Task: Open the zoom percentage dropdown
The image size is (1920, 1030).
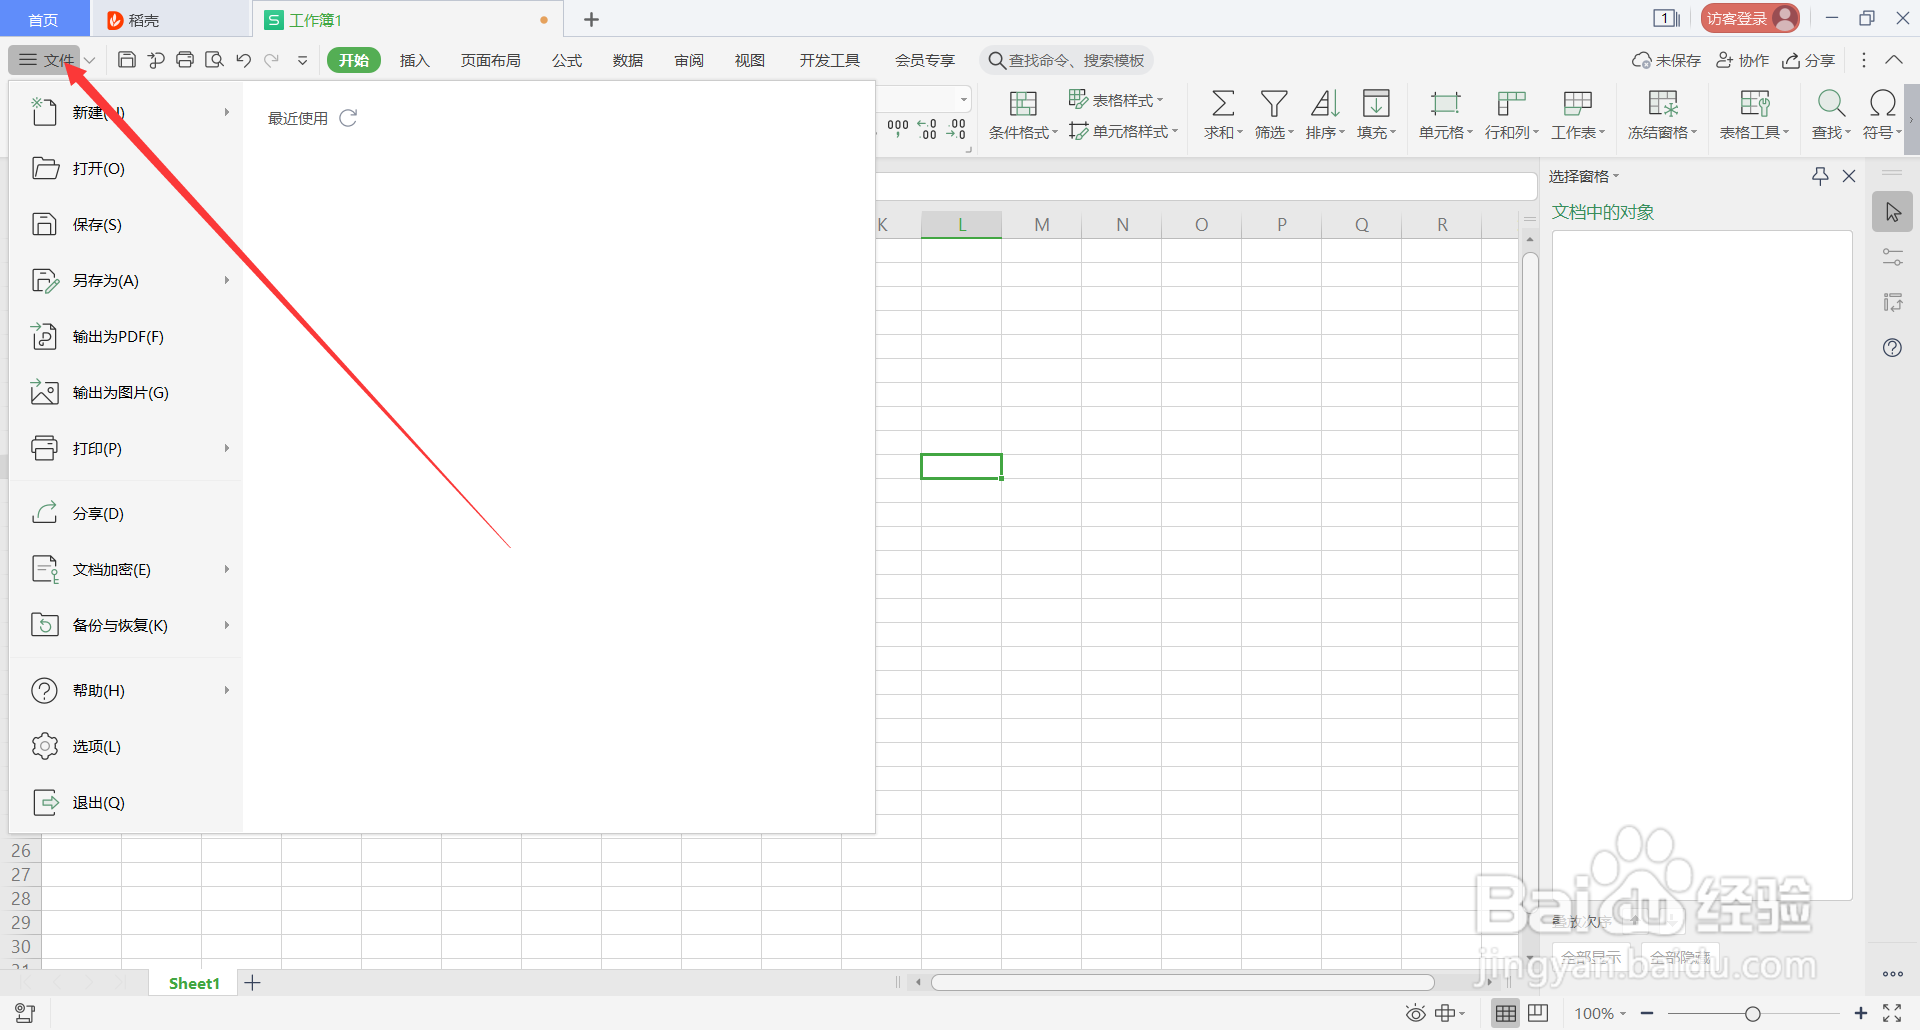Action: point(1598,1012)
